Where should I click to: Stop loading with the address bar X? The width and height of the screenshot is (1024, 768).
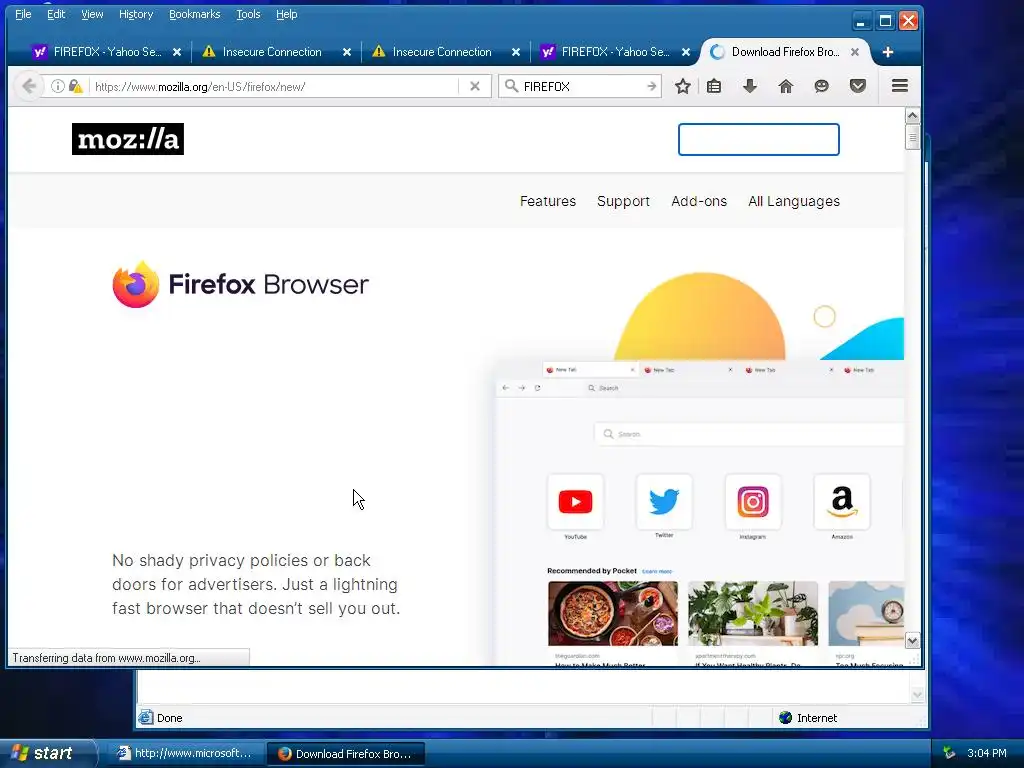pyautogui.click(x=475, y=86)
